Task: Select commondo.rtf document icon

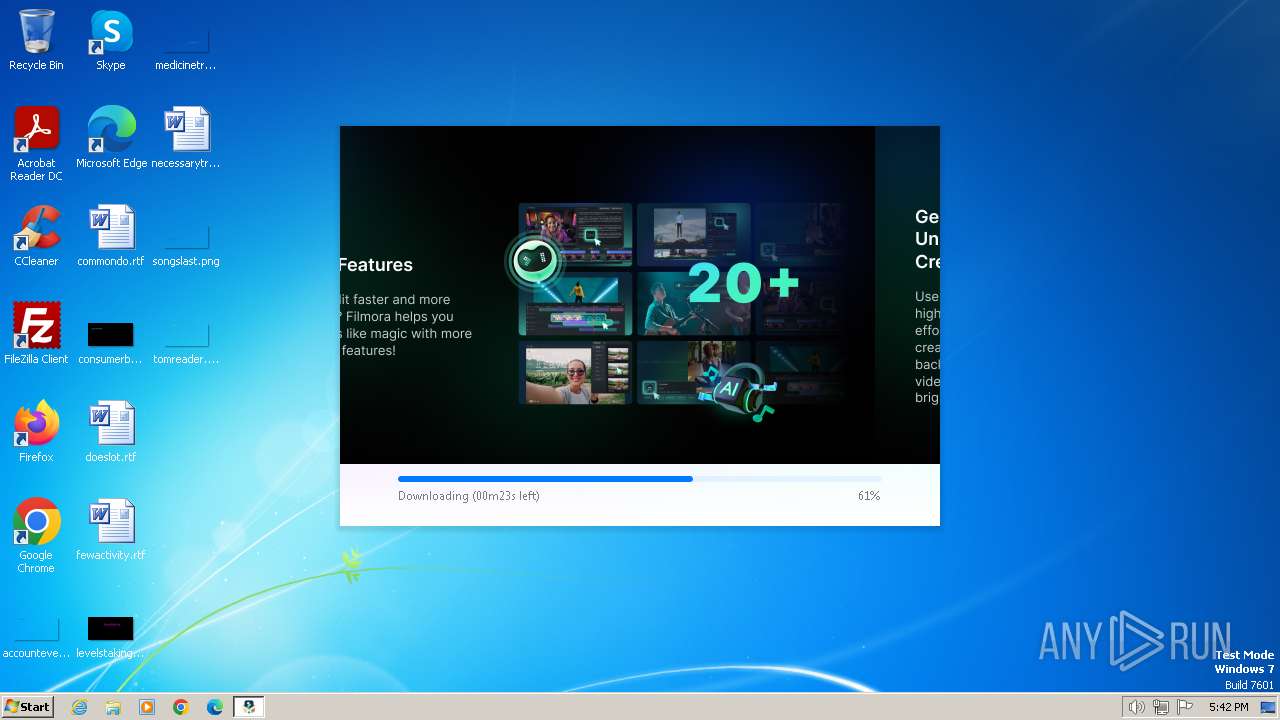Action: [x=110, y=236]
